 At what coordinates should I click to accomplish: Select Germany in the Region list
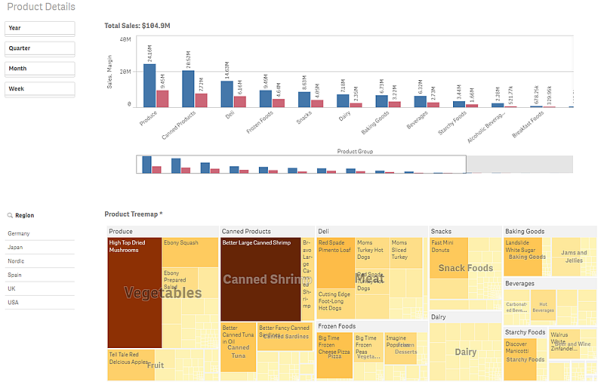point(40,234)
